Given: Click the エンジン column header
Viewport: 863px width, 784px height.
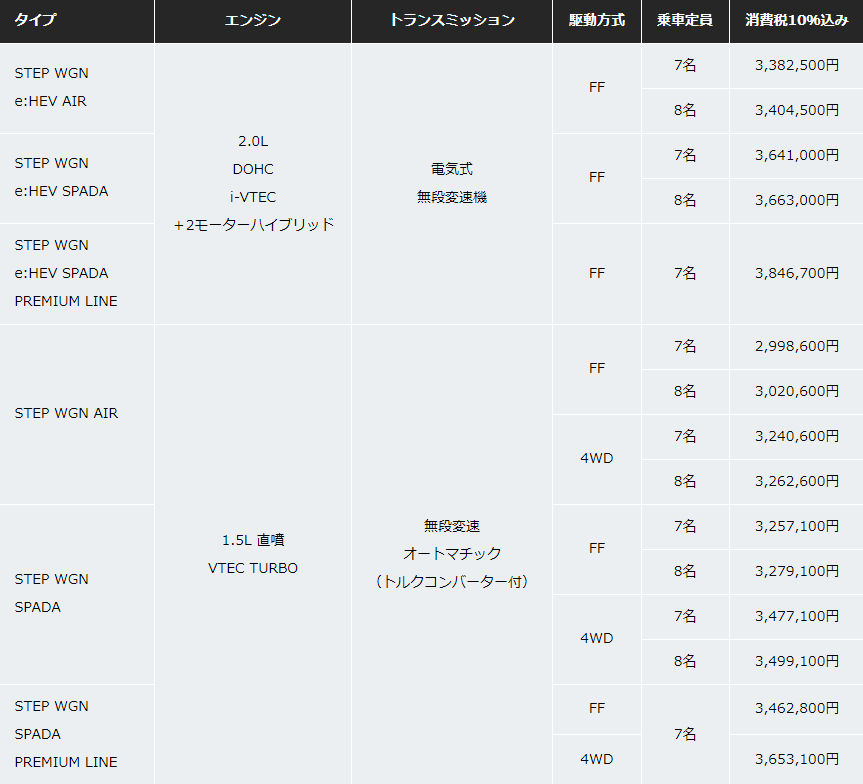Looking at the screenshot, I should pos(252,20).
